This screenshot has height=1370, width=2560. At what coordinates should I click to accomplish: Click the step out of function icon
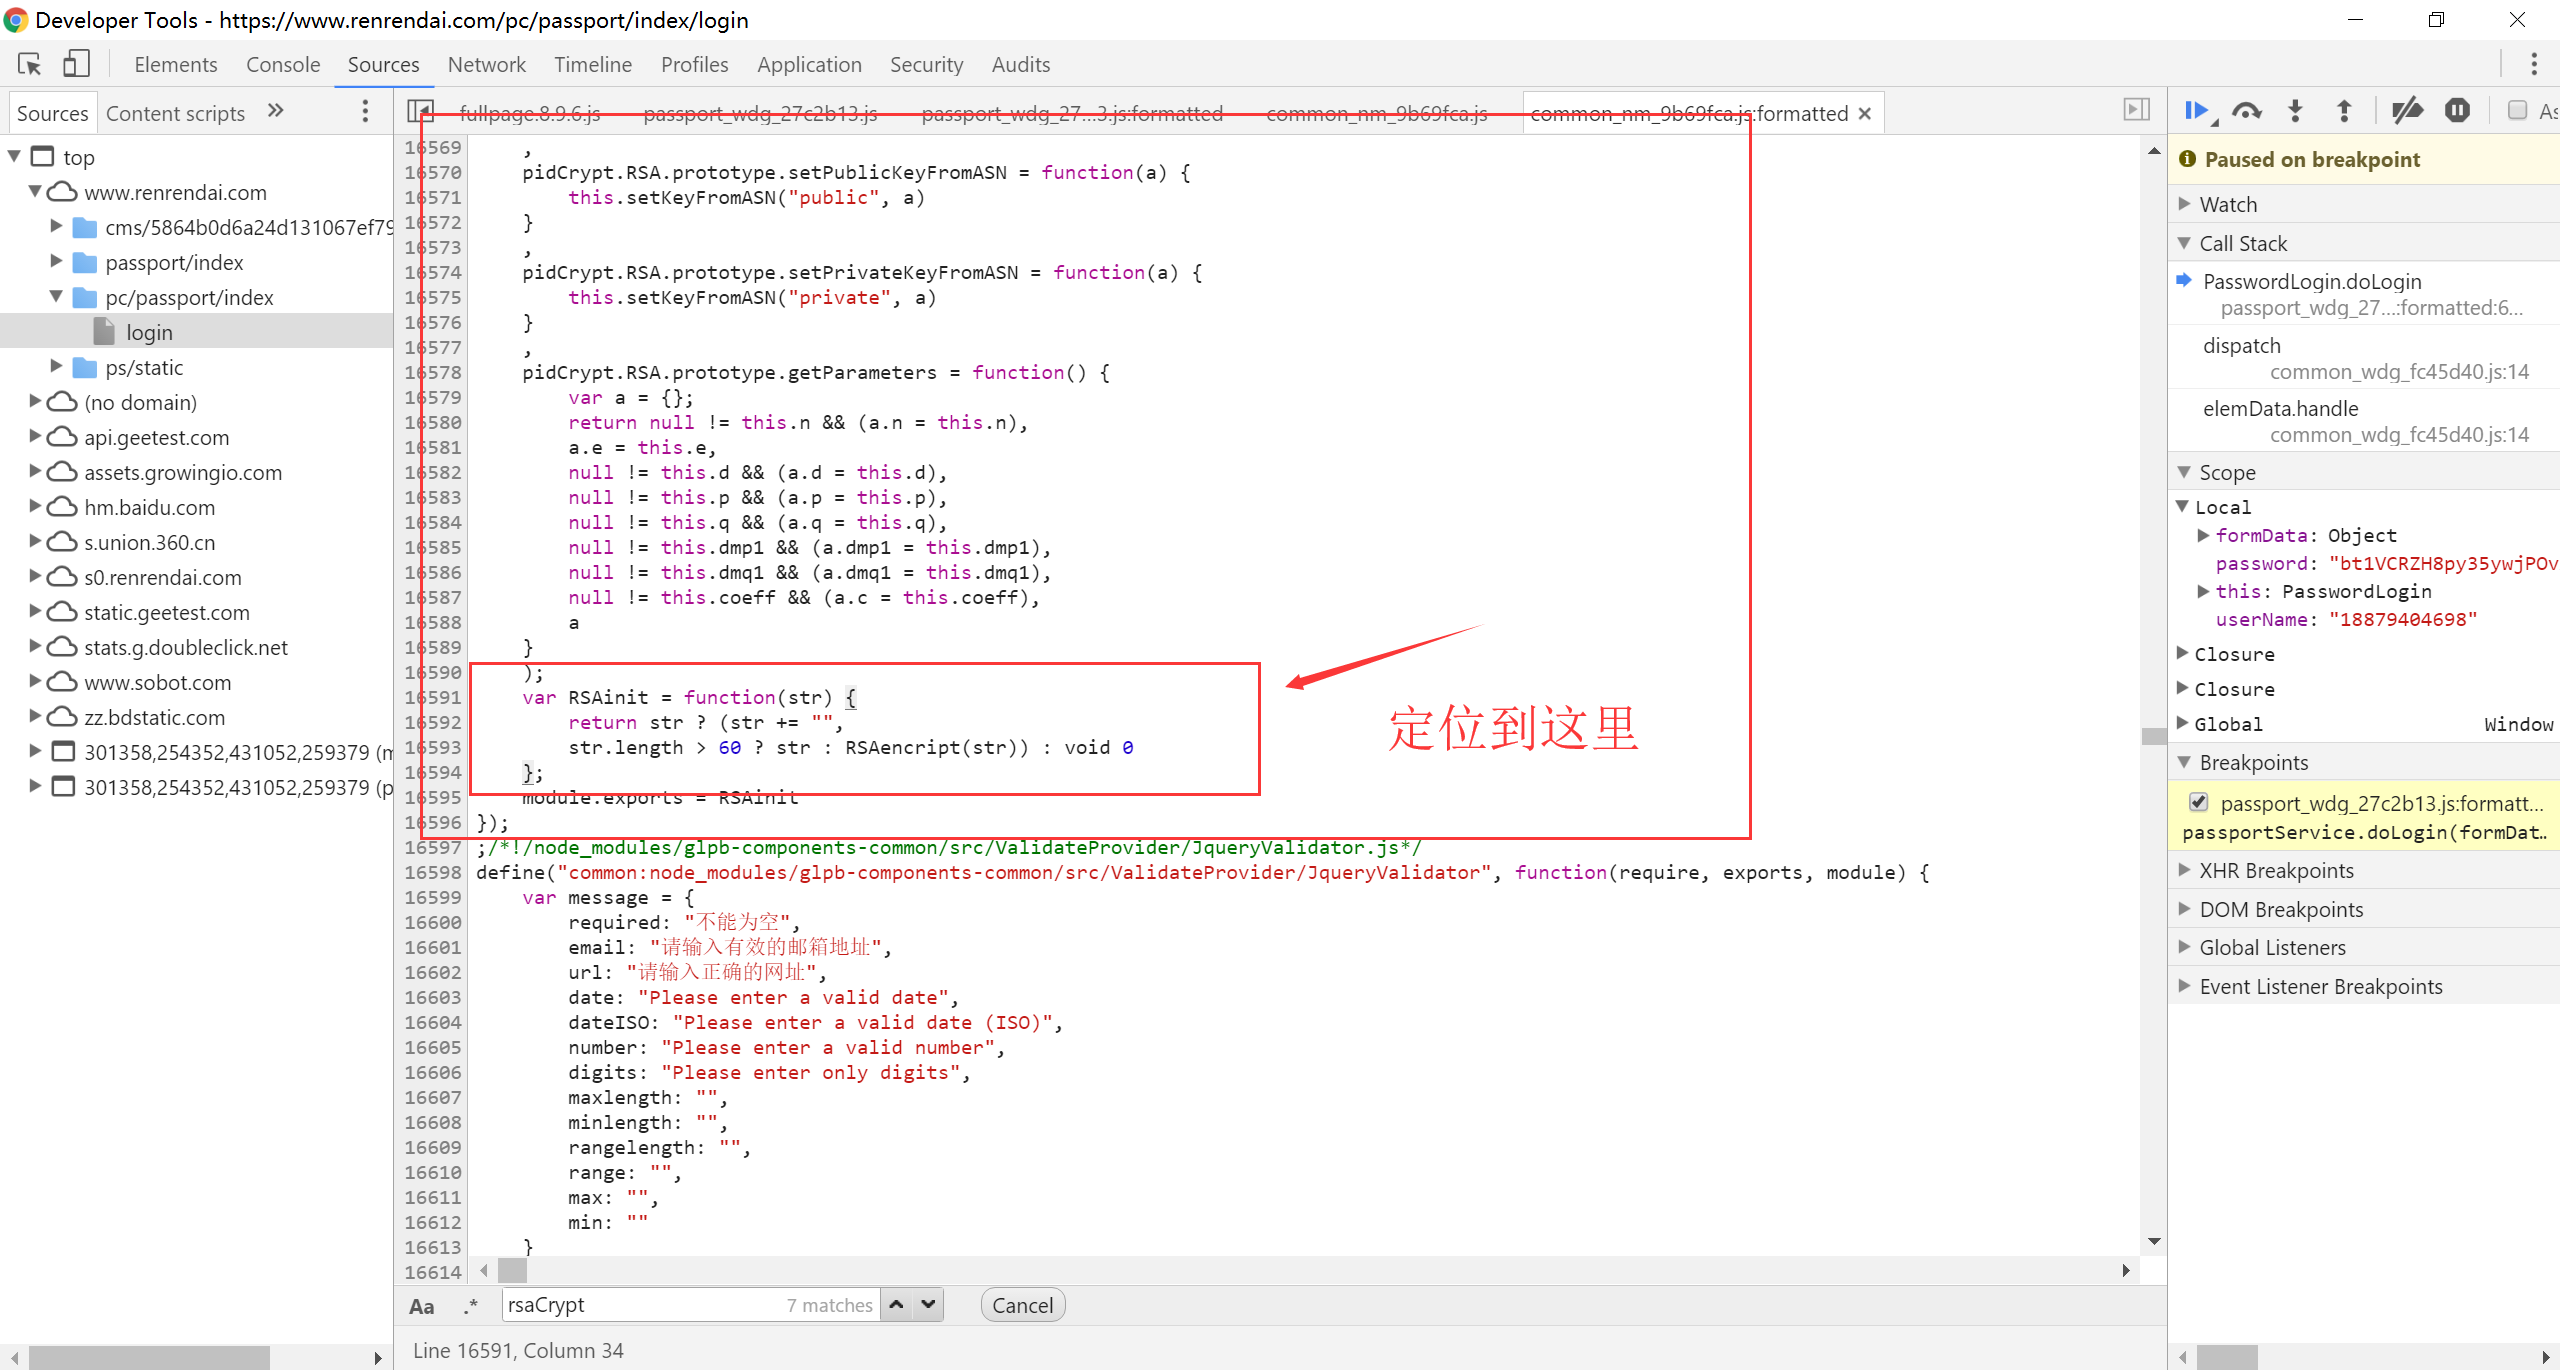pos(2343,111)
